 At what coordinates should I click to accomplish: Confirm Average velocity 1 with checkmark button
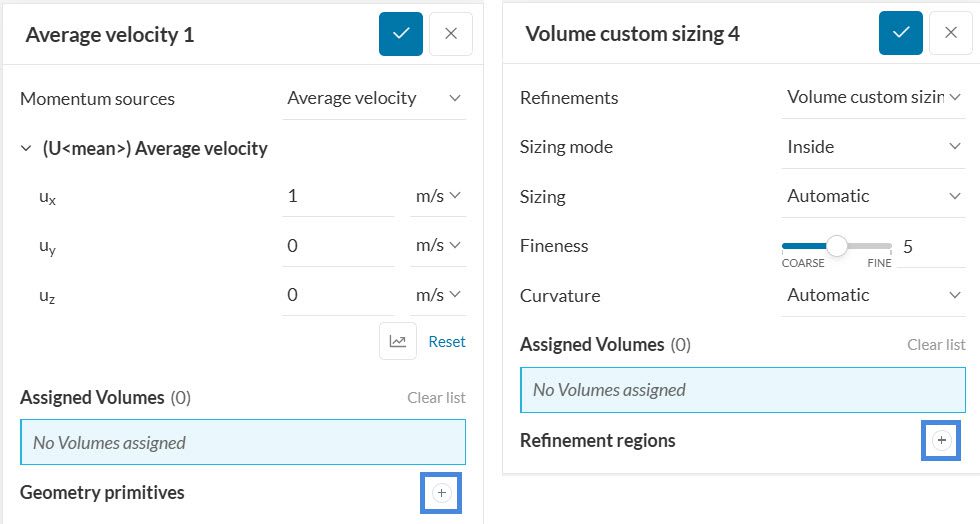(401, 34)
